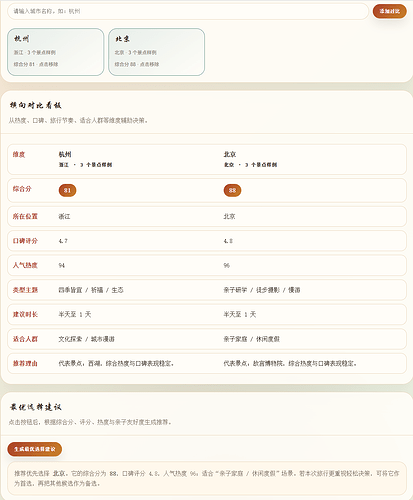Select the 最优选择建议 heading
The height and width of the screenshot is (500, 413).
point(36,407)
